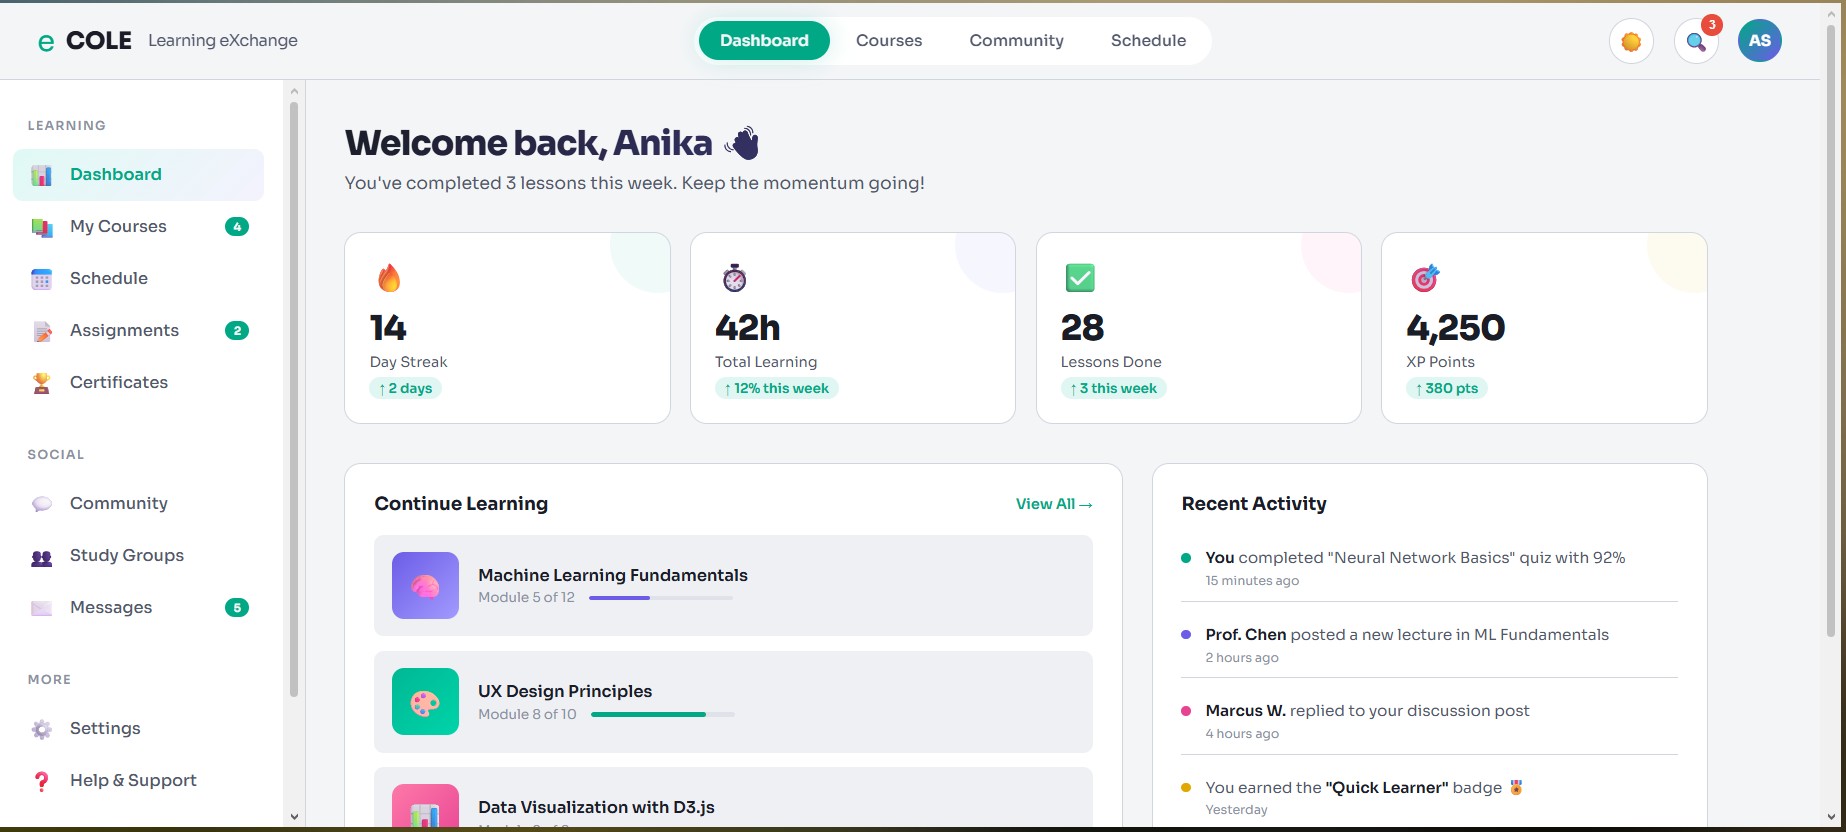The image size is (1846, 832).
Task: Click the Prof. Chen lecture activity
Action: (x=1430, y=645)
